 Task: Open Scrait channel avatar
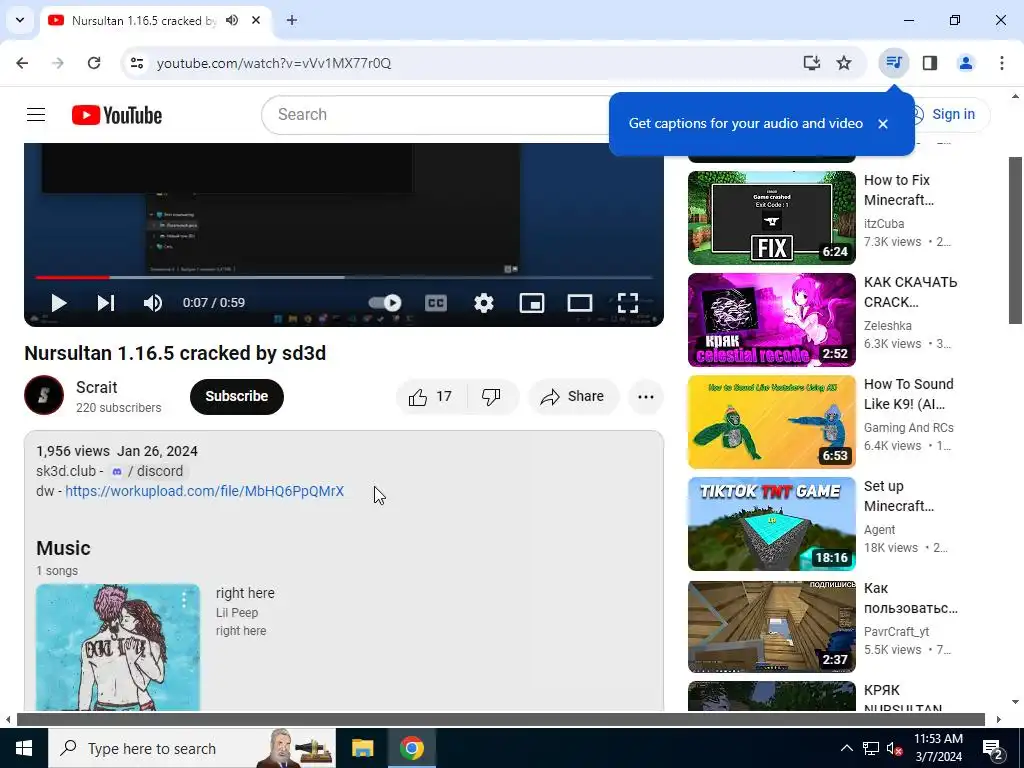(44, 395)
